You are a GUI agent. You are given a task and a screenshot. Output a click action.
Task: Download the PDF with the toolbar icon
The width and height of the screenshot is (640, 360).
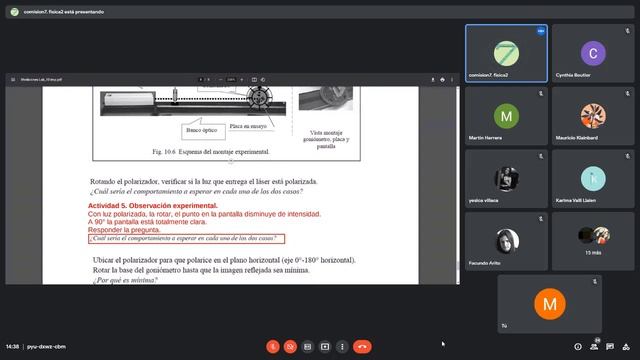click(433, 80)
